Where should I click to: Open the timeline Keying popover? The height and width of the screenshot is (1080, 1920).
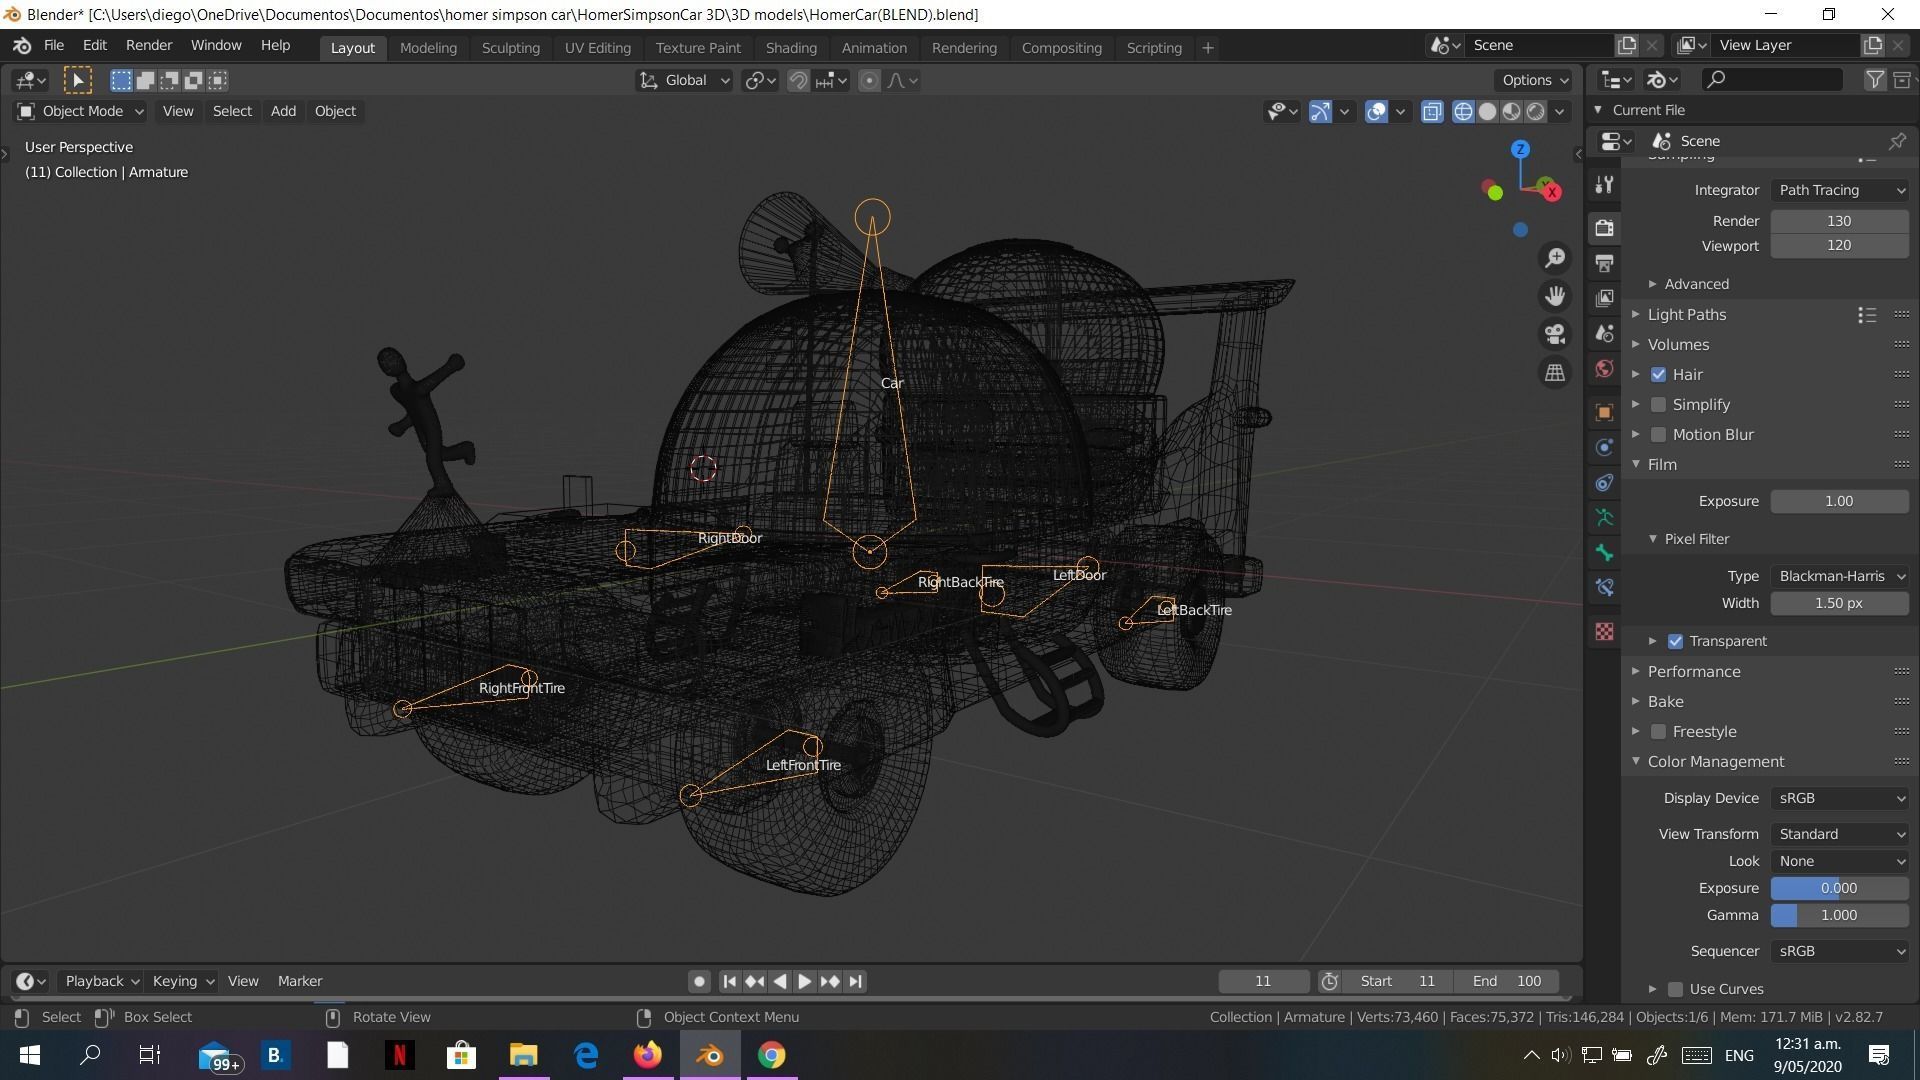point(182,981)
